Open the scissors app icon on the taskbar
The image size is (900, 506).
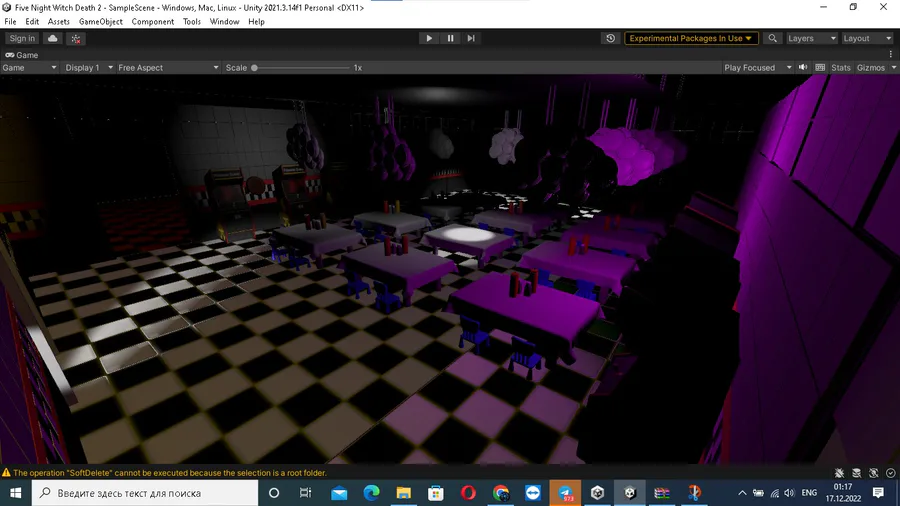(695, 493)
